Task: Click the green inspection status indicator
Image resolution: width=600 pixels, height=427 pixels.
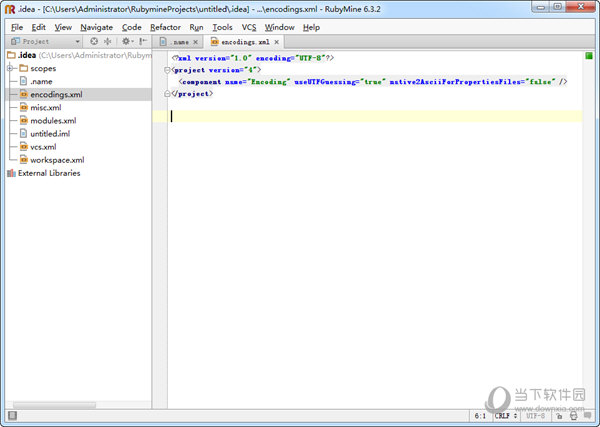Action: tap(589, 56)
